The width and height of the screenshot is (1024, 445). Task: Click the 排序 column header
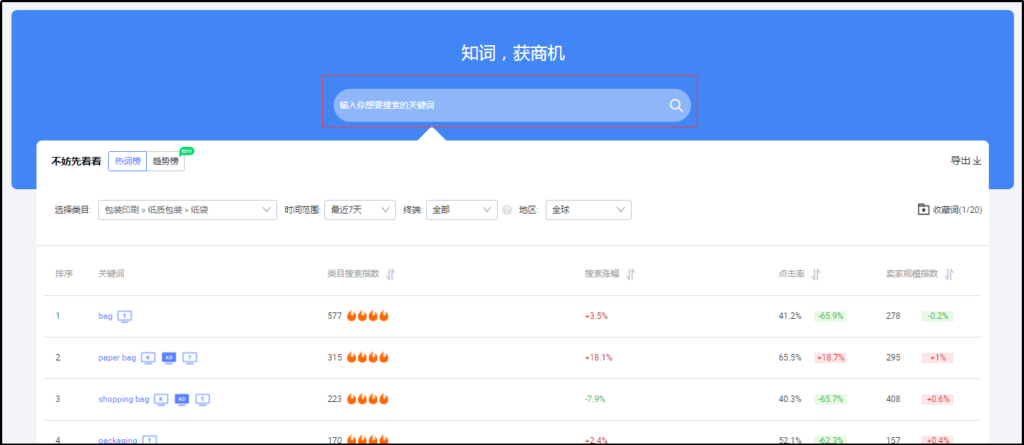64,274
